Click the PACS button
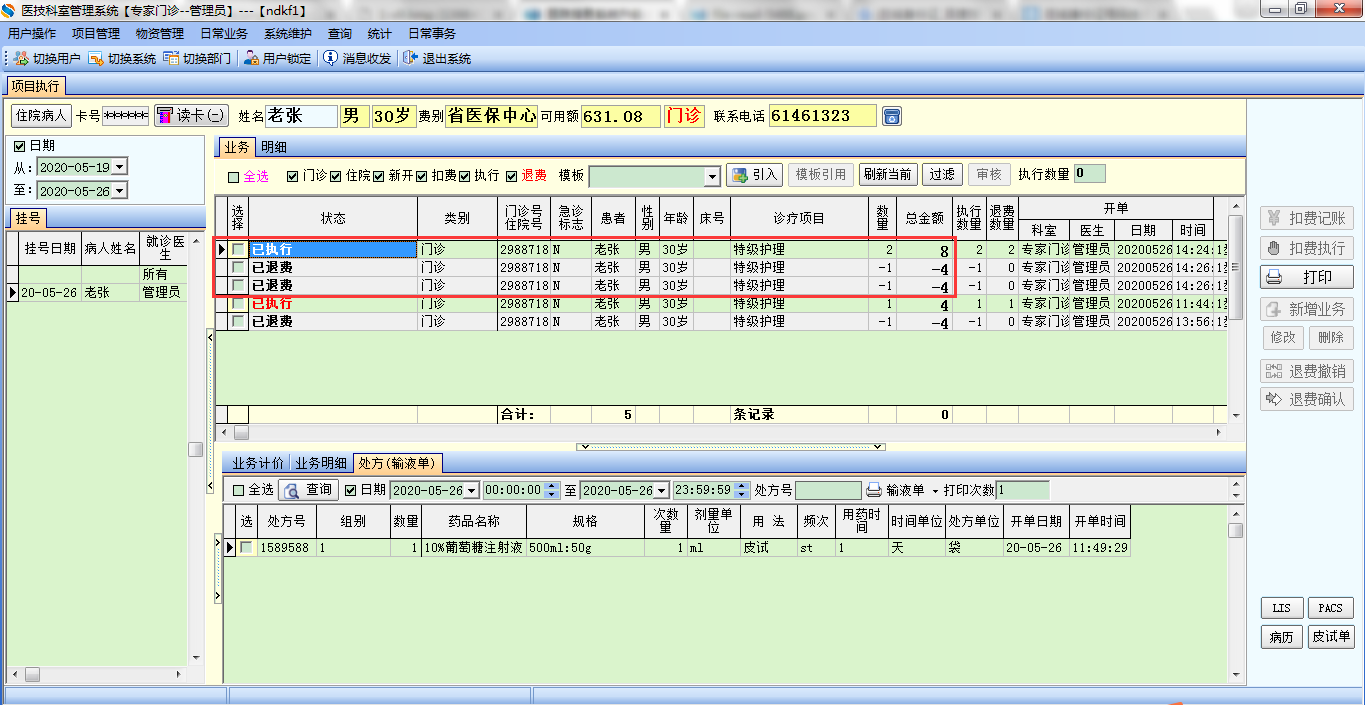This screenshot has width=1365, height=705. pyautogui.click(x=1330, y=608)
